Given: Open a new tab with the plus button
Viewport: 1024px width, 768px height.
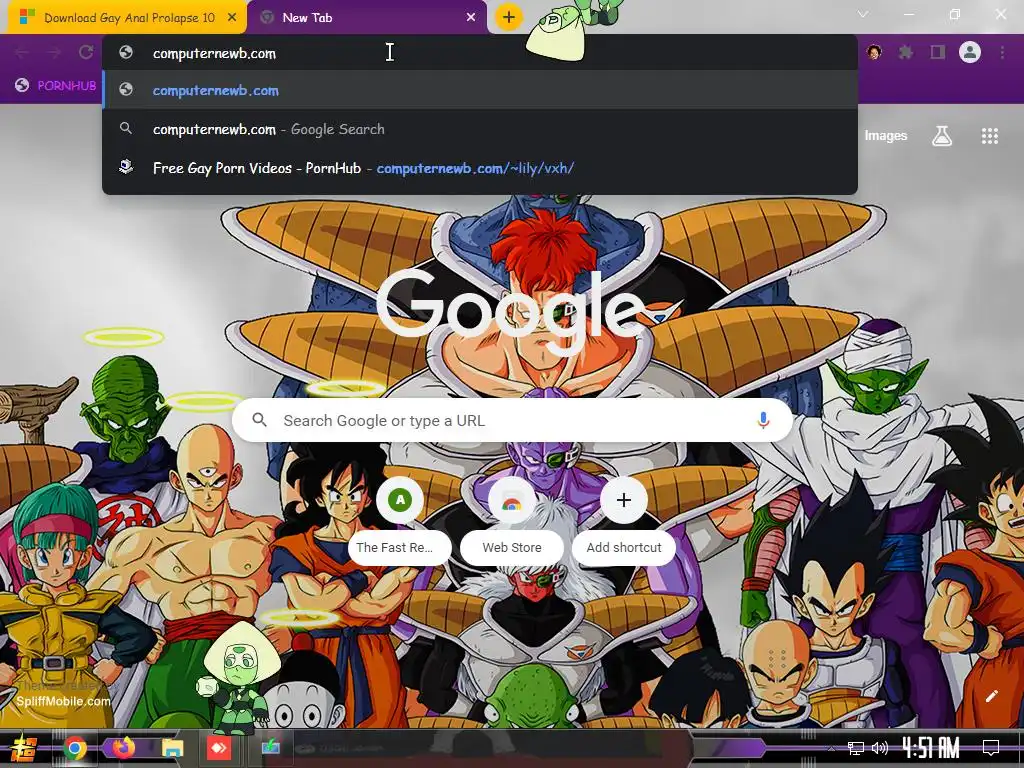Looking at the screenshot, I should tap(508, 17).
